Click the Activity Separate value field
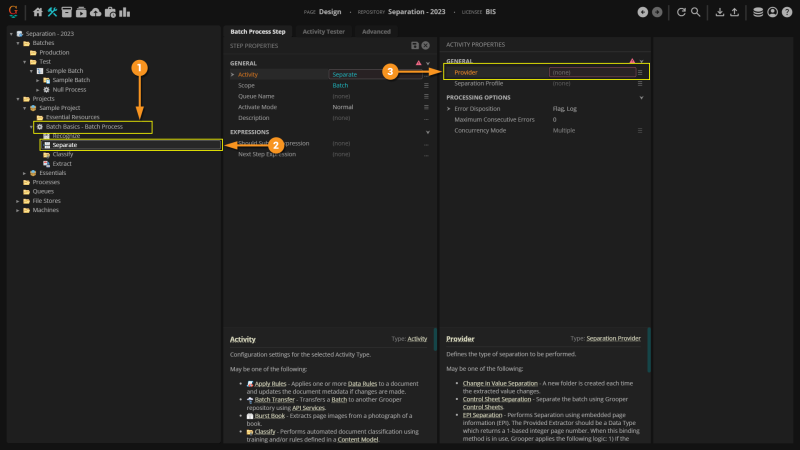Image resolution: width=800 pixels, height=450 pixels. click(x=376, y=74)
